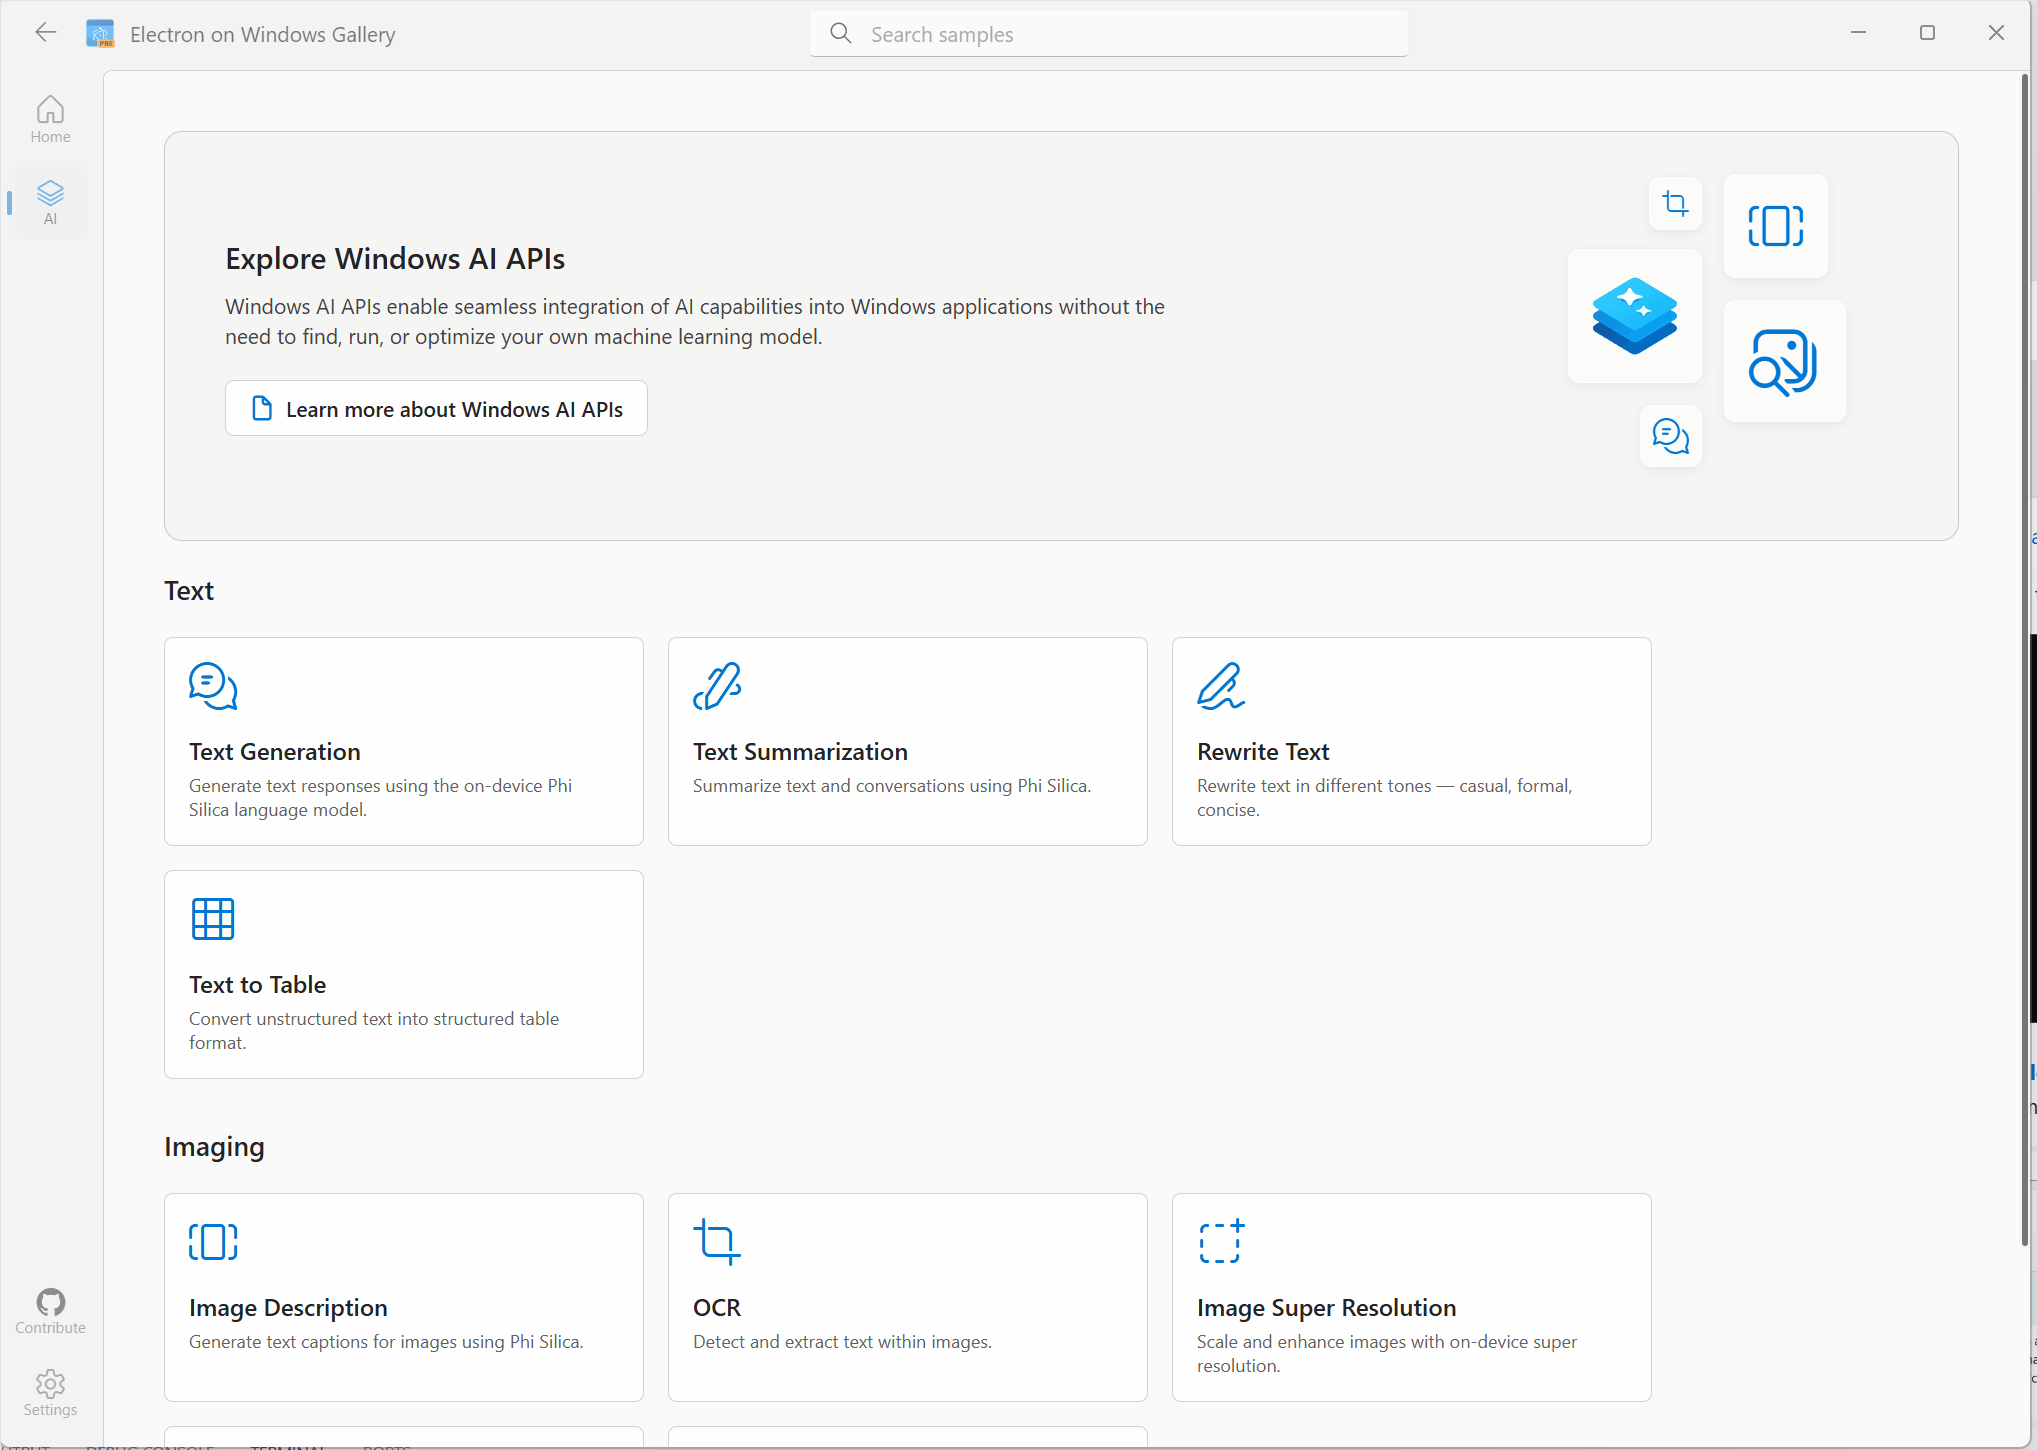Click the chat bubbles tile in hero banner
Screen dimensions: 2037x1450
point(1671,436)
